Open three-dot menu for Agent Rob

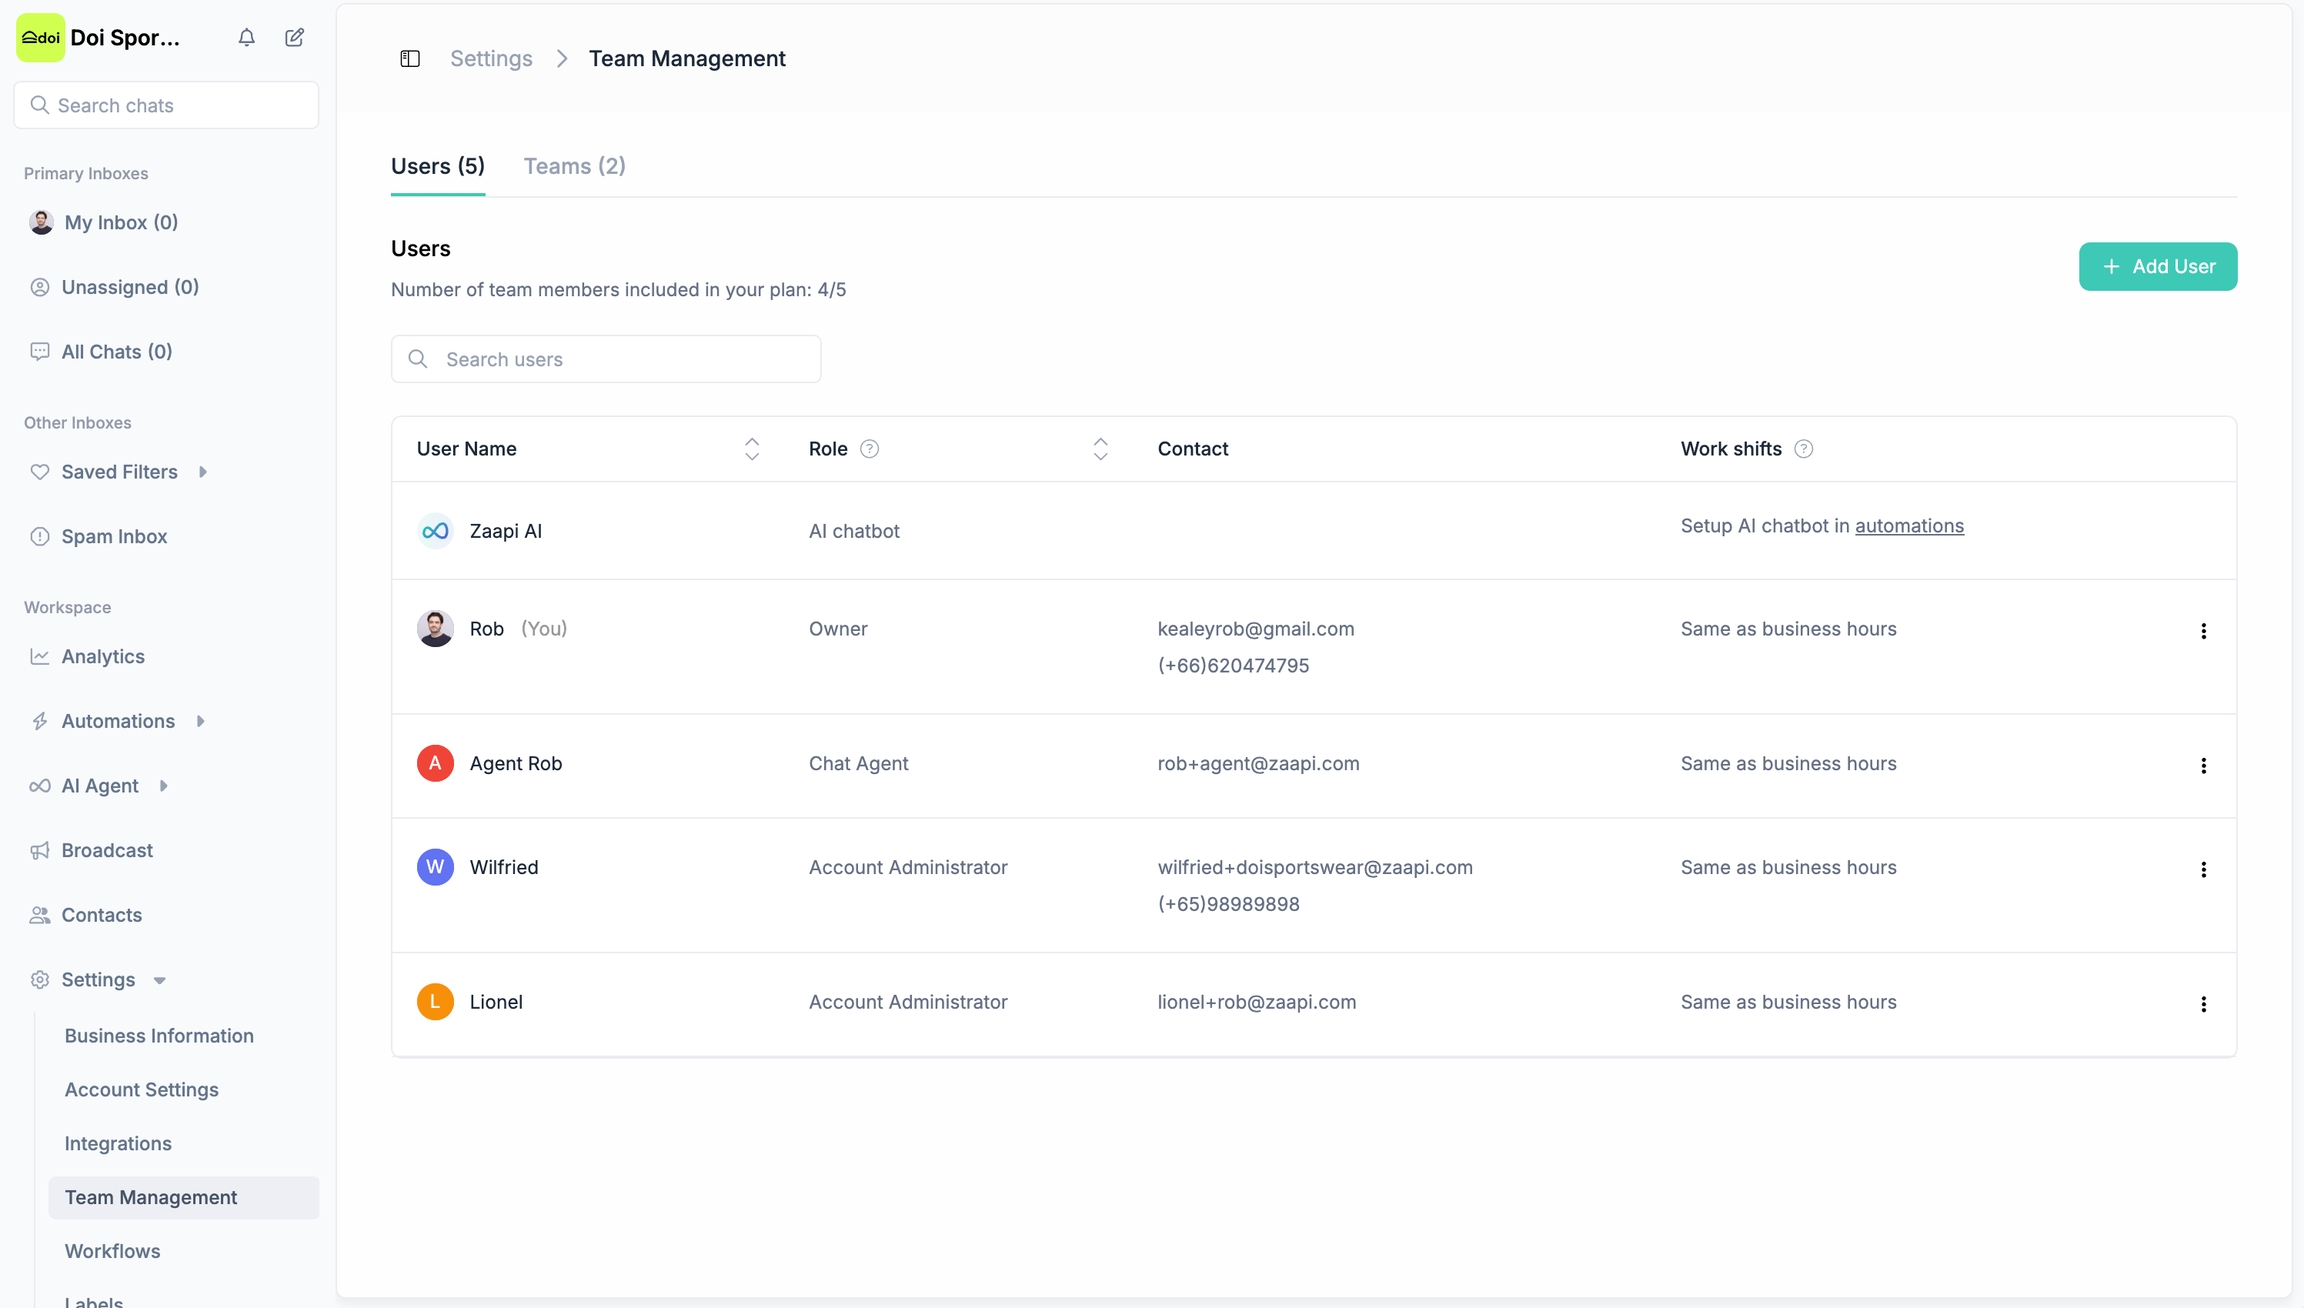(2203, 766)
